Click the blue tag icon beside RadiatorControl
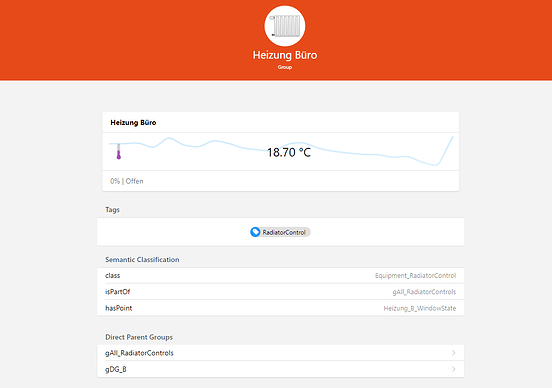Screen dimensions: 552x388 point(255,232)
